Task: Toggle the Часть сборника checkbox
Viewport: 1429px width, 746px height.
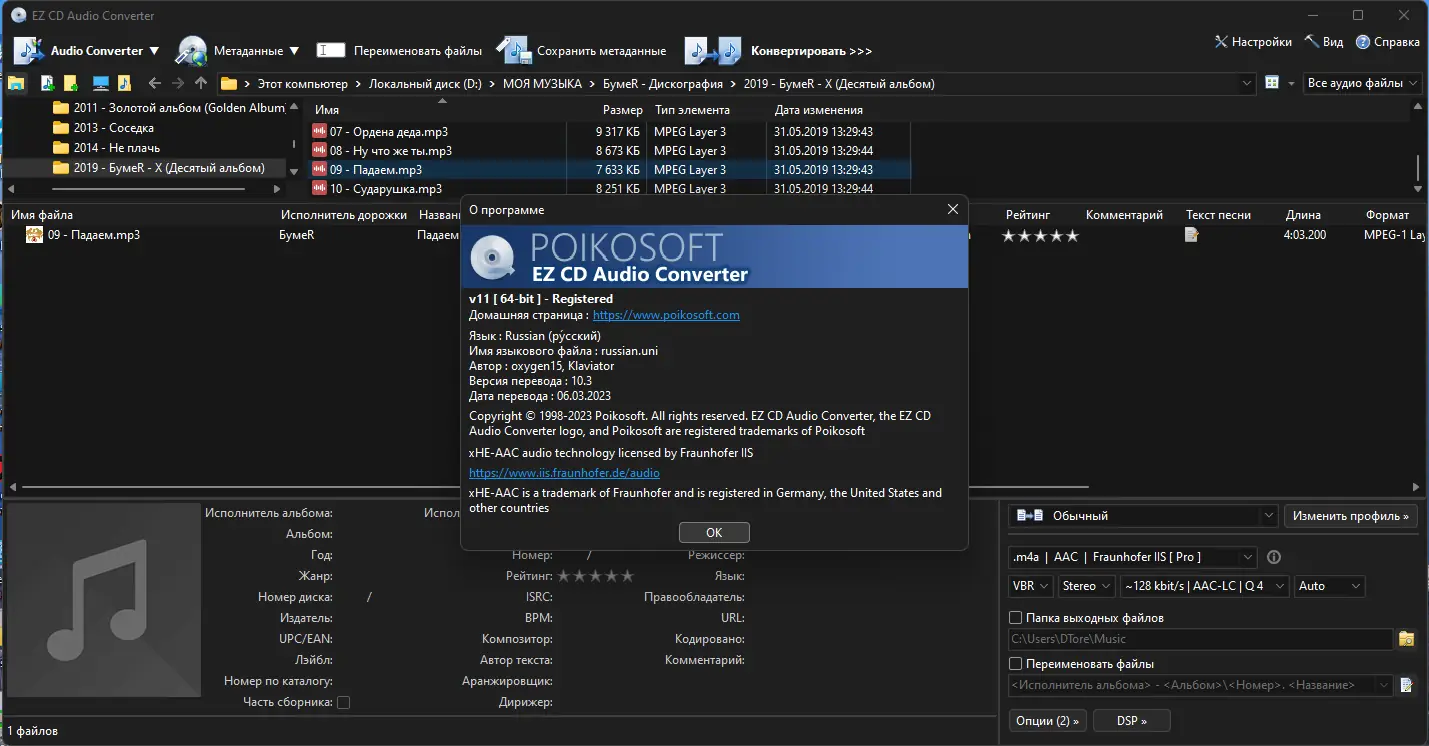Action: point(343,702)
